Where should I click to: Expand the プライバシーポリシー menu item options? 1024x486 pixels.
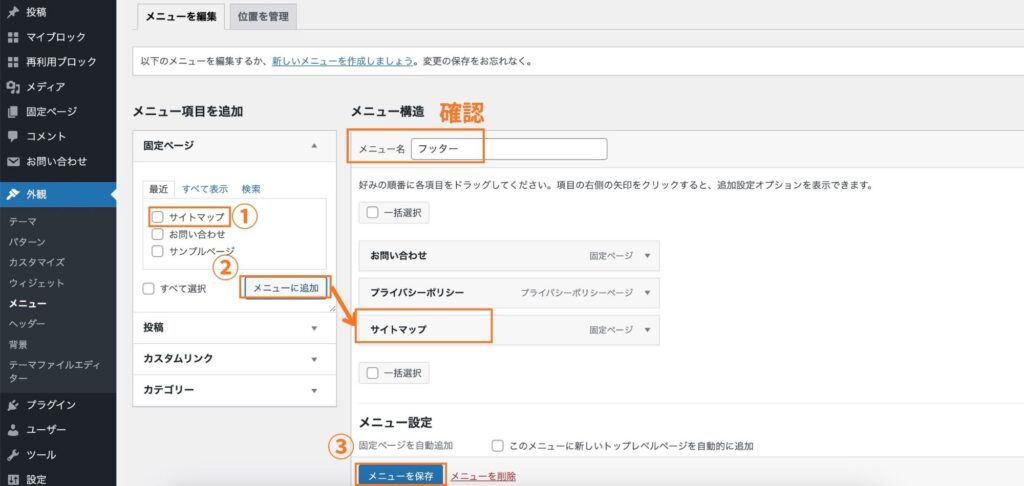coord(648,293)
